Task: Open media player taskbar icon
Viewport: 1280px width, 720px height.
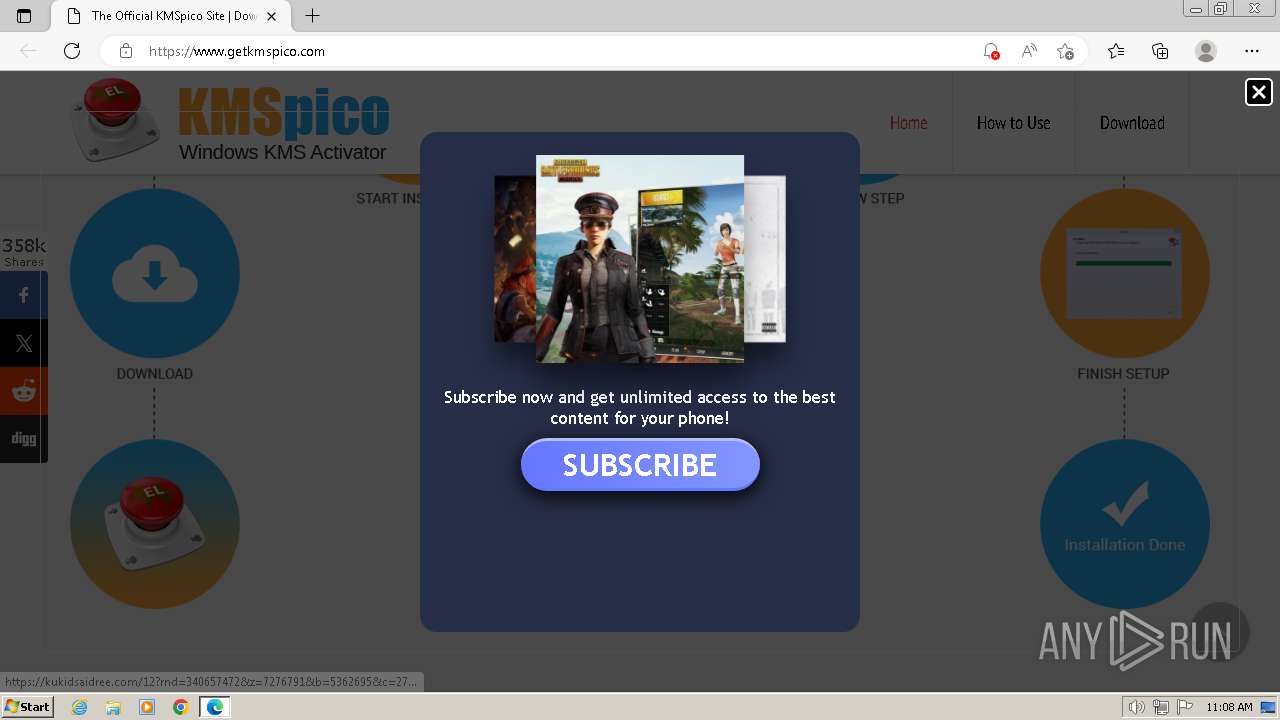Action: click(147, 707)
